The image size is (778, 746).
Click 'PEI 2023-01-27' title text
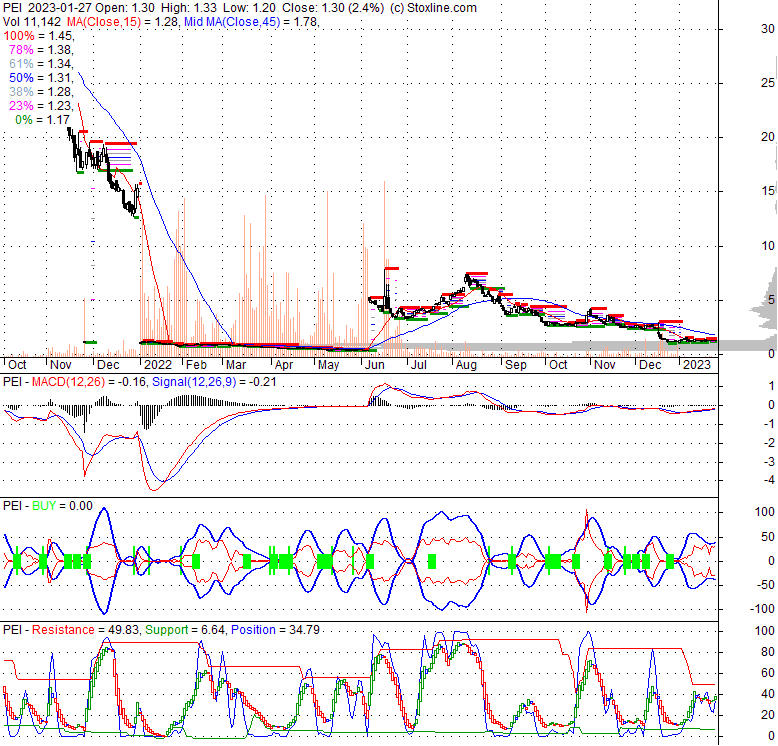coord(47,8)
